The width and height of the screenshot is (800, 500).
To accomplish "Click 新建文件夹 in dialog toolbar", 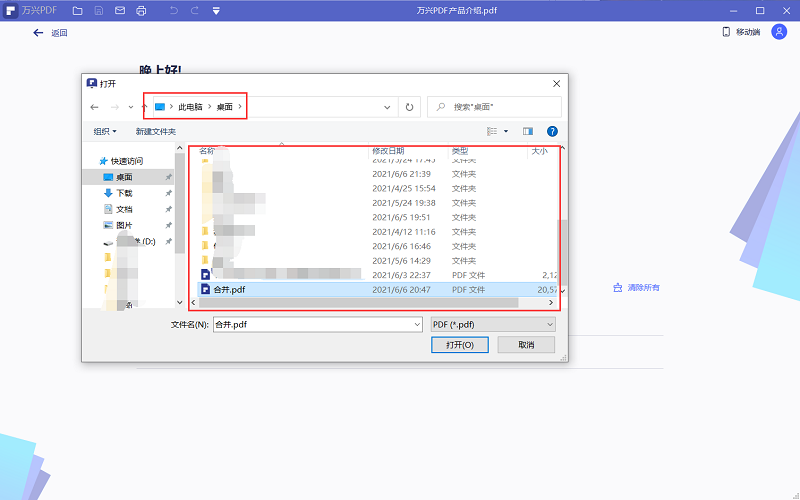I will coord(156,131).
